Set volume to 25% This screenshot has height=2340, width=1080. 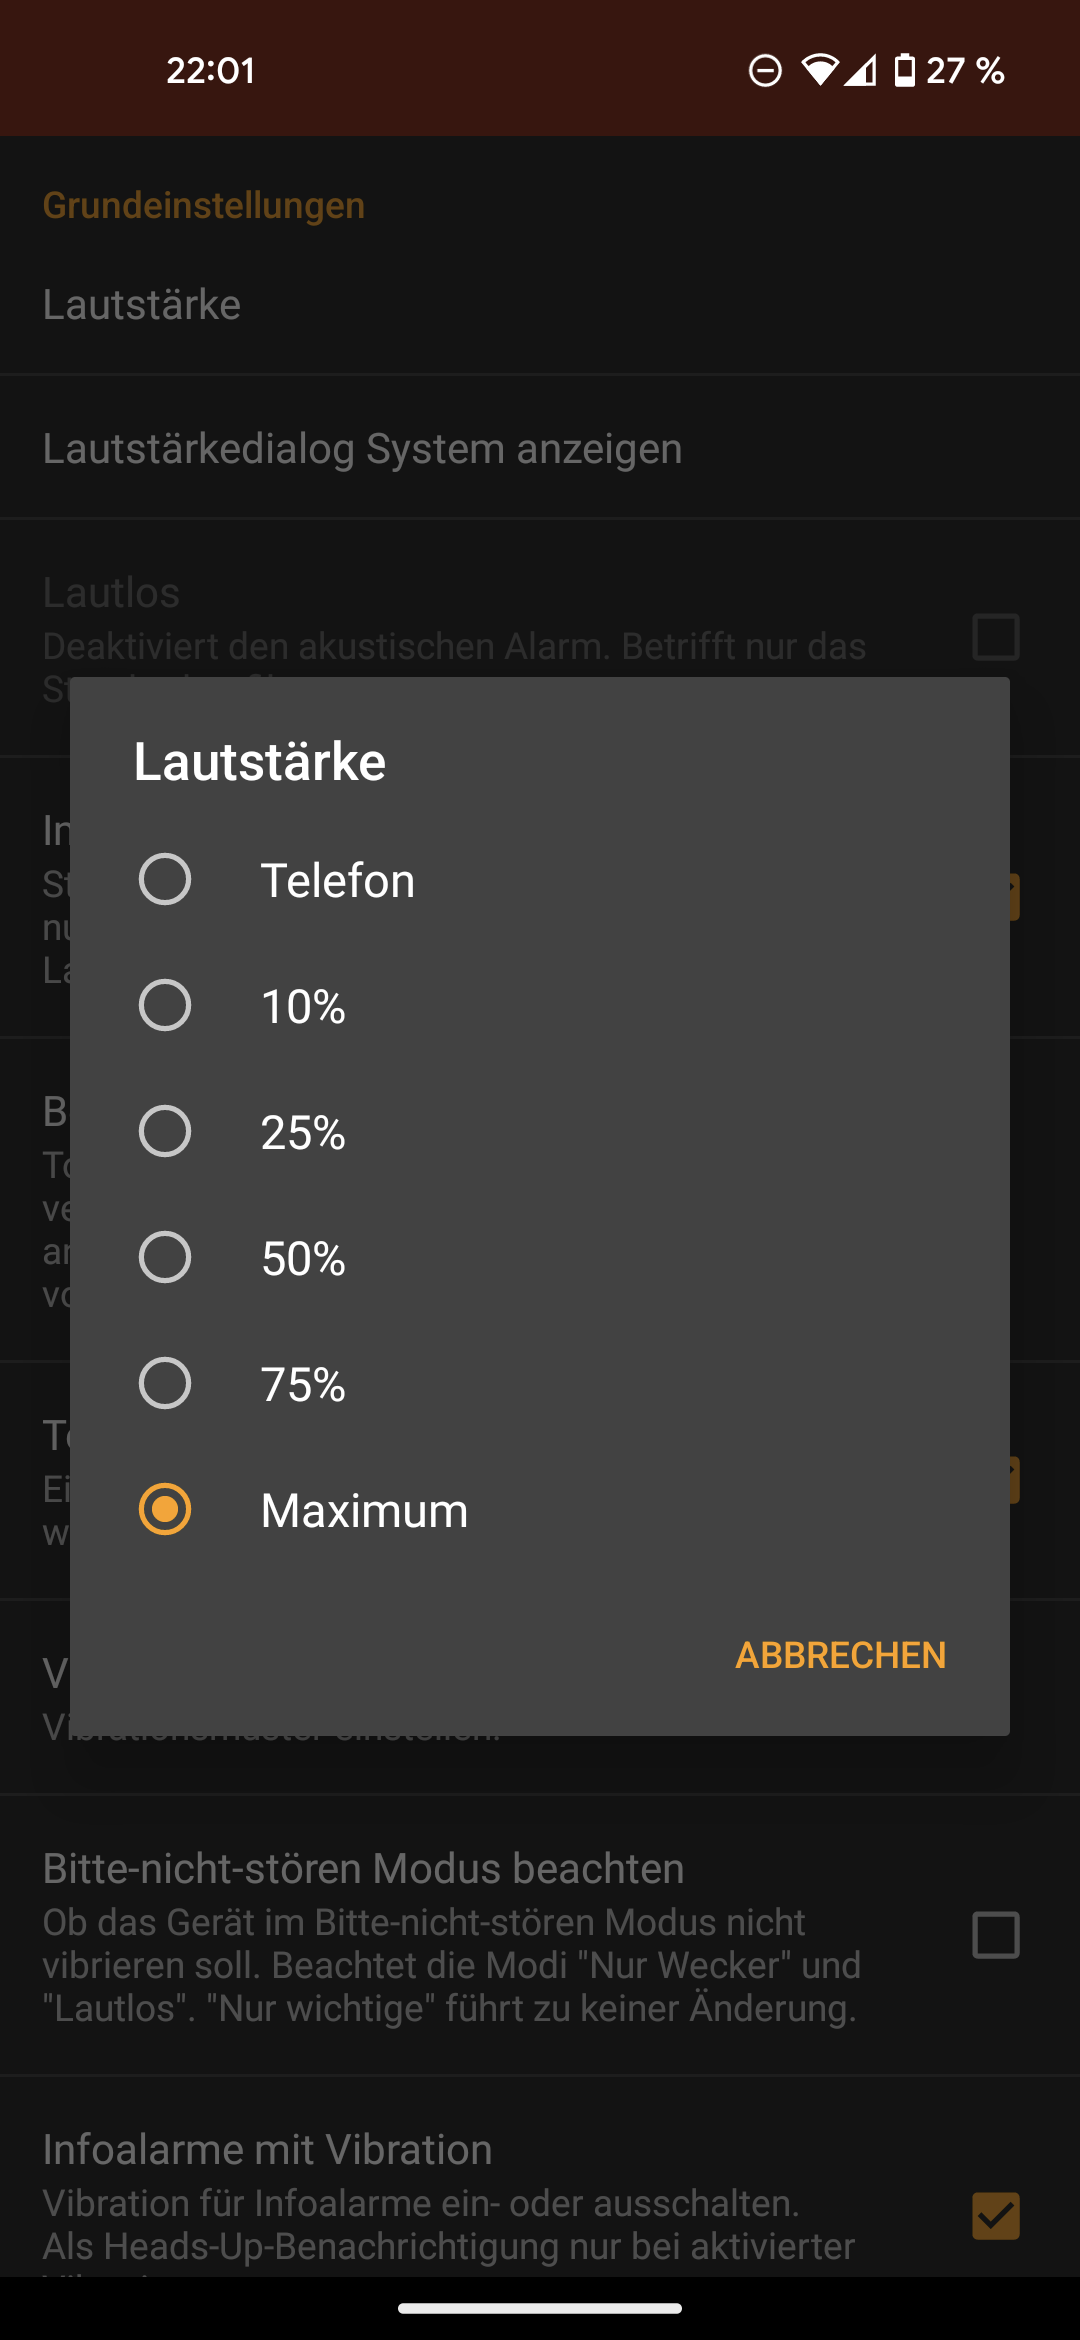[165, 1132]
